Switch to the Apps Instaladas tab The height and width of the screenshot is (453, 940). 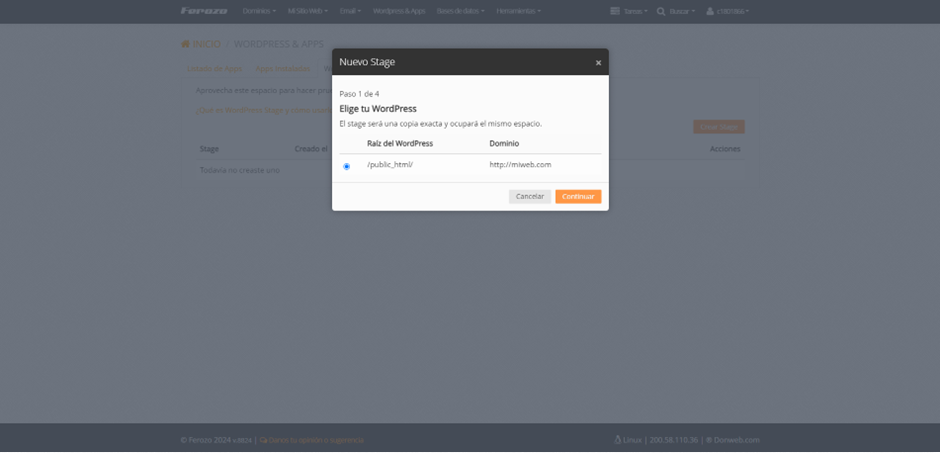click(282, 68)
